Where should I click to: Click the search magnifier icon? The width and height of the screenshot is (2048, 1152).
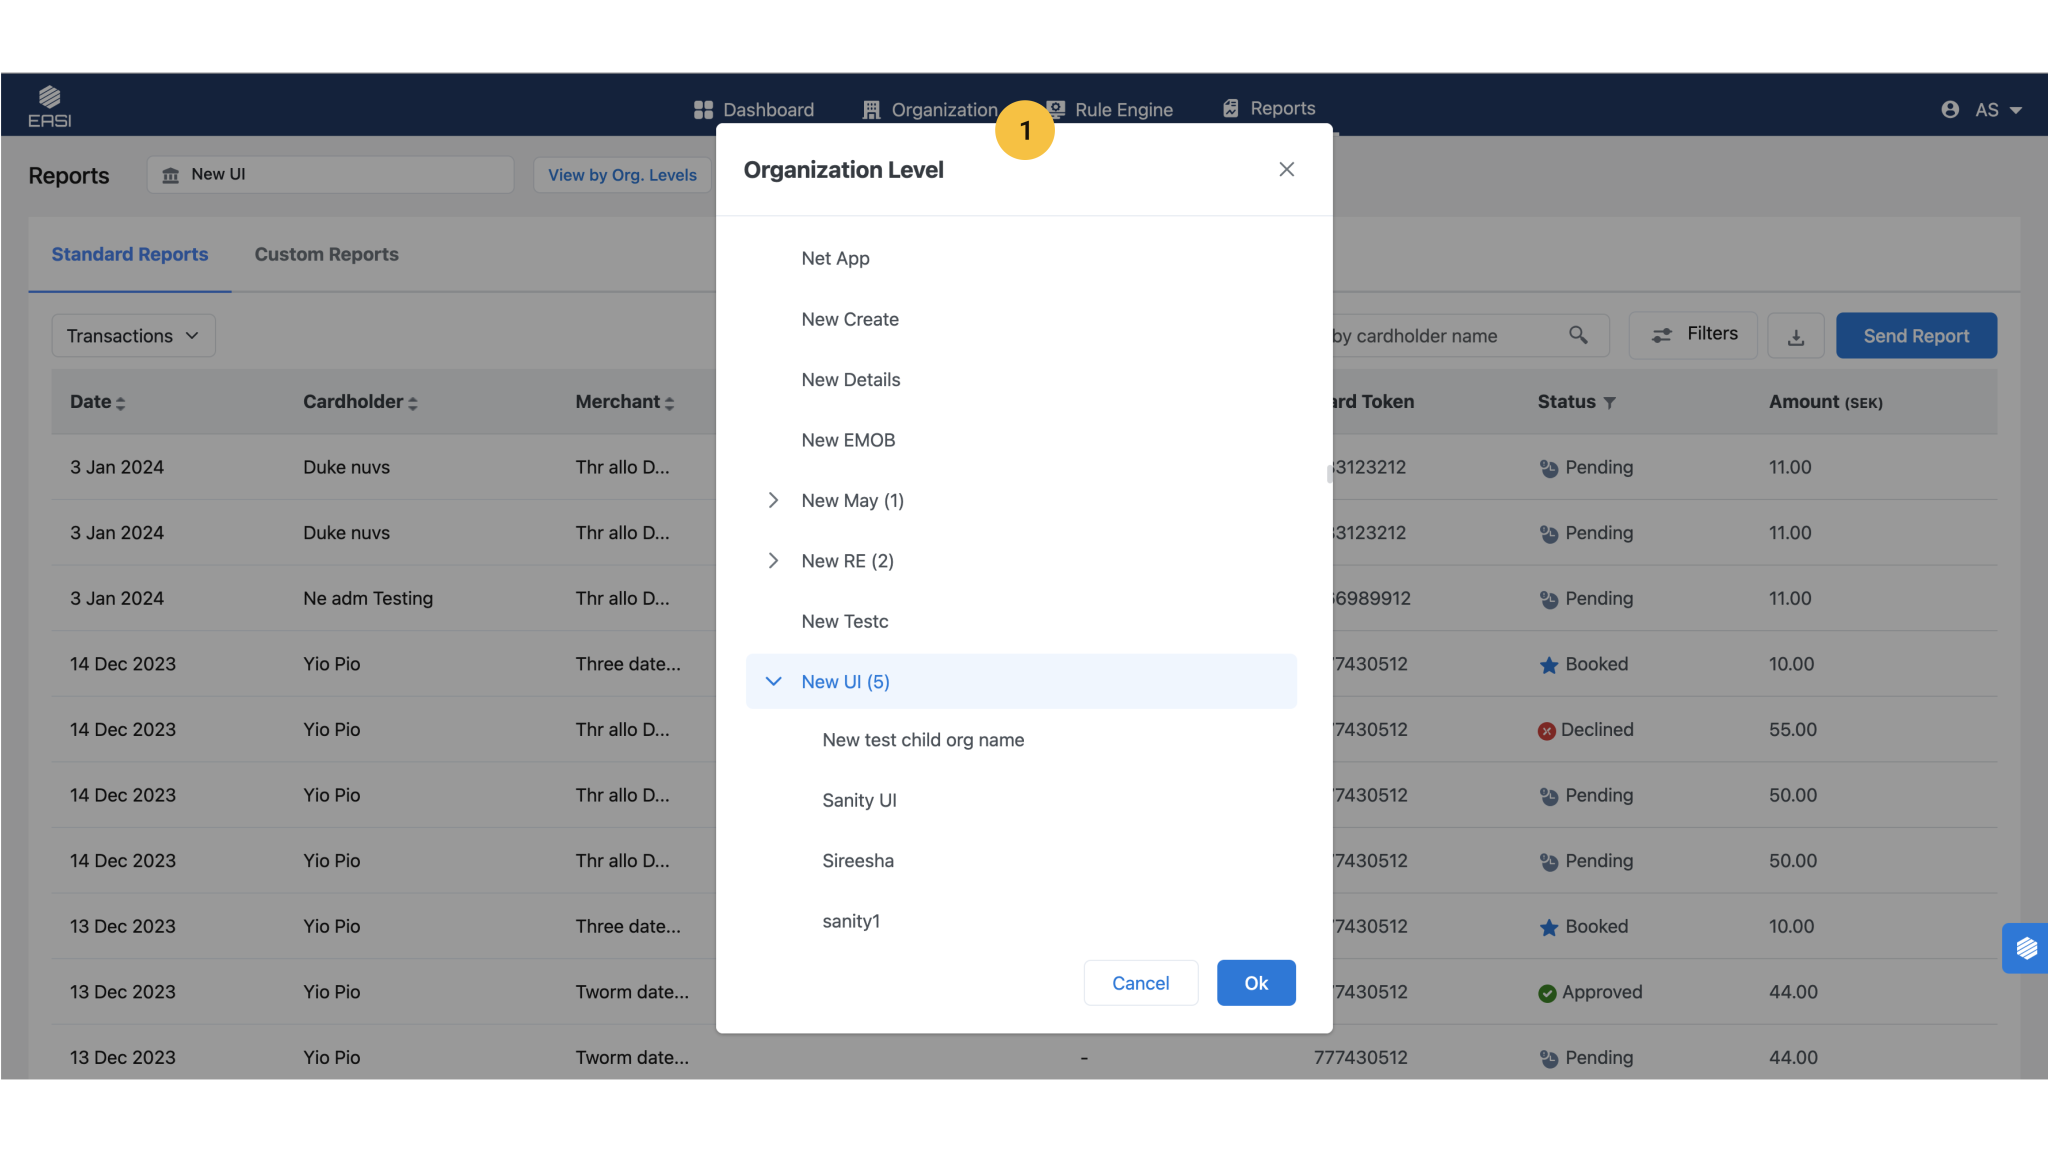1578,335
